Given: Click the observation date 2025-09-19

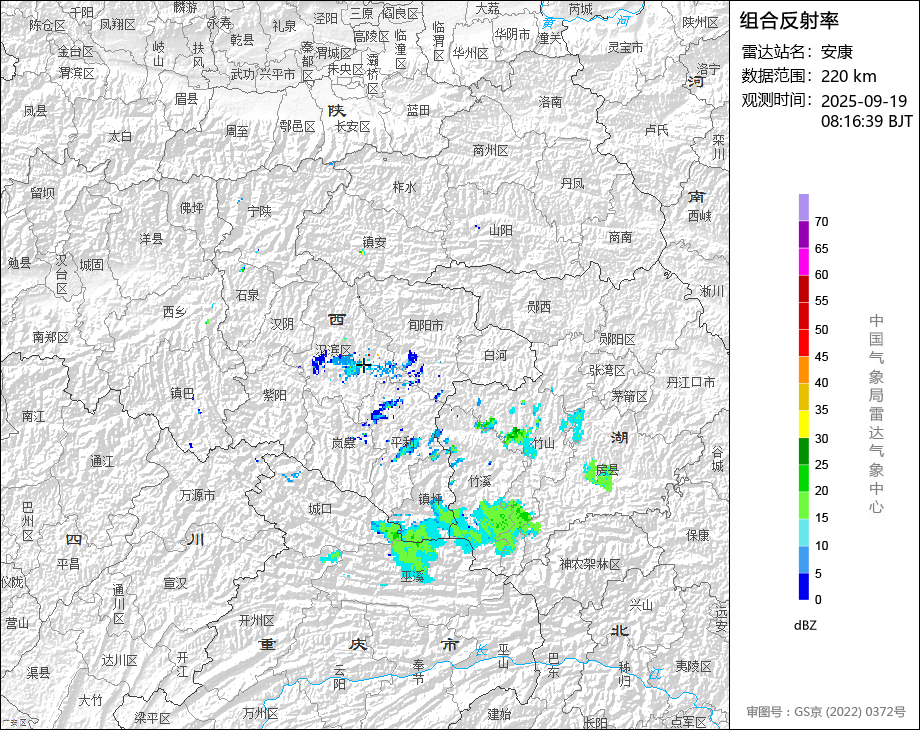Looking at the screenshot, I should coord(864,101).
